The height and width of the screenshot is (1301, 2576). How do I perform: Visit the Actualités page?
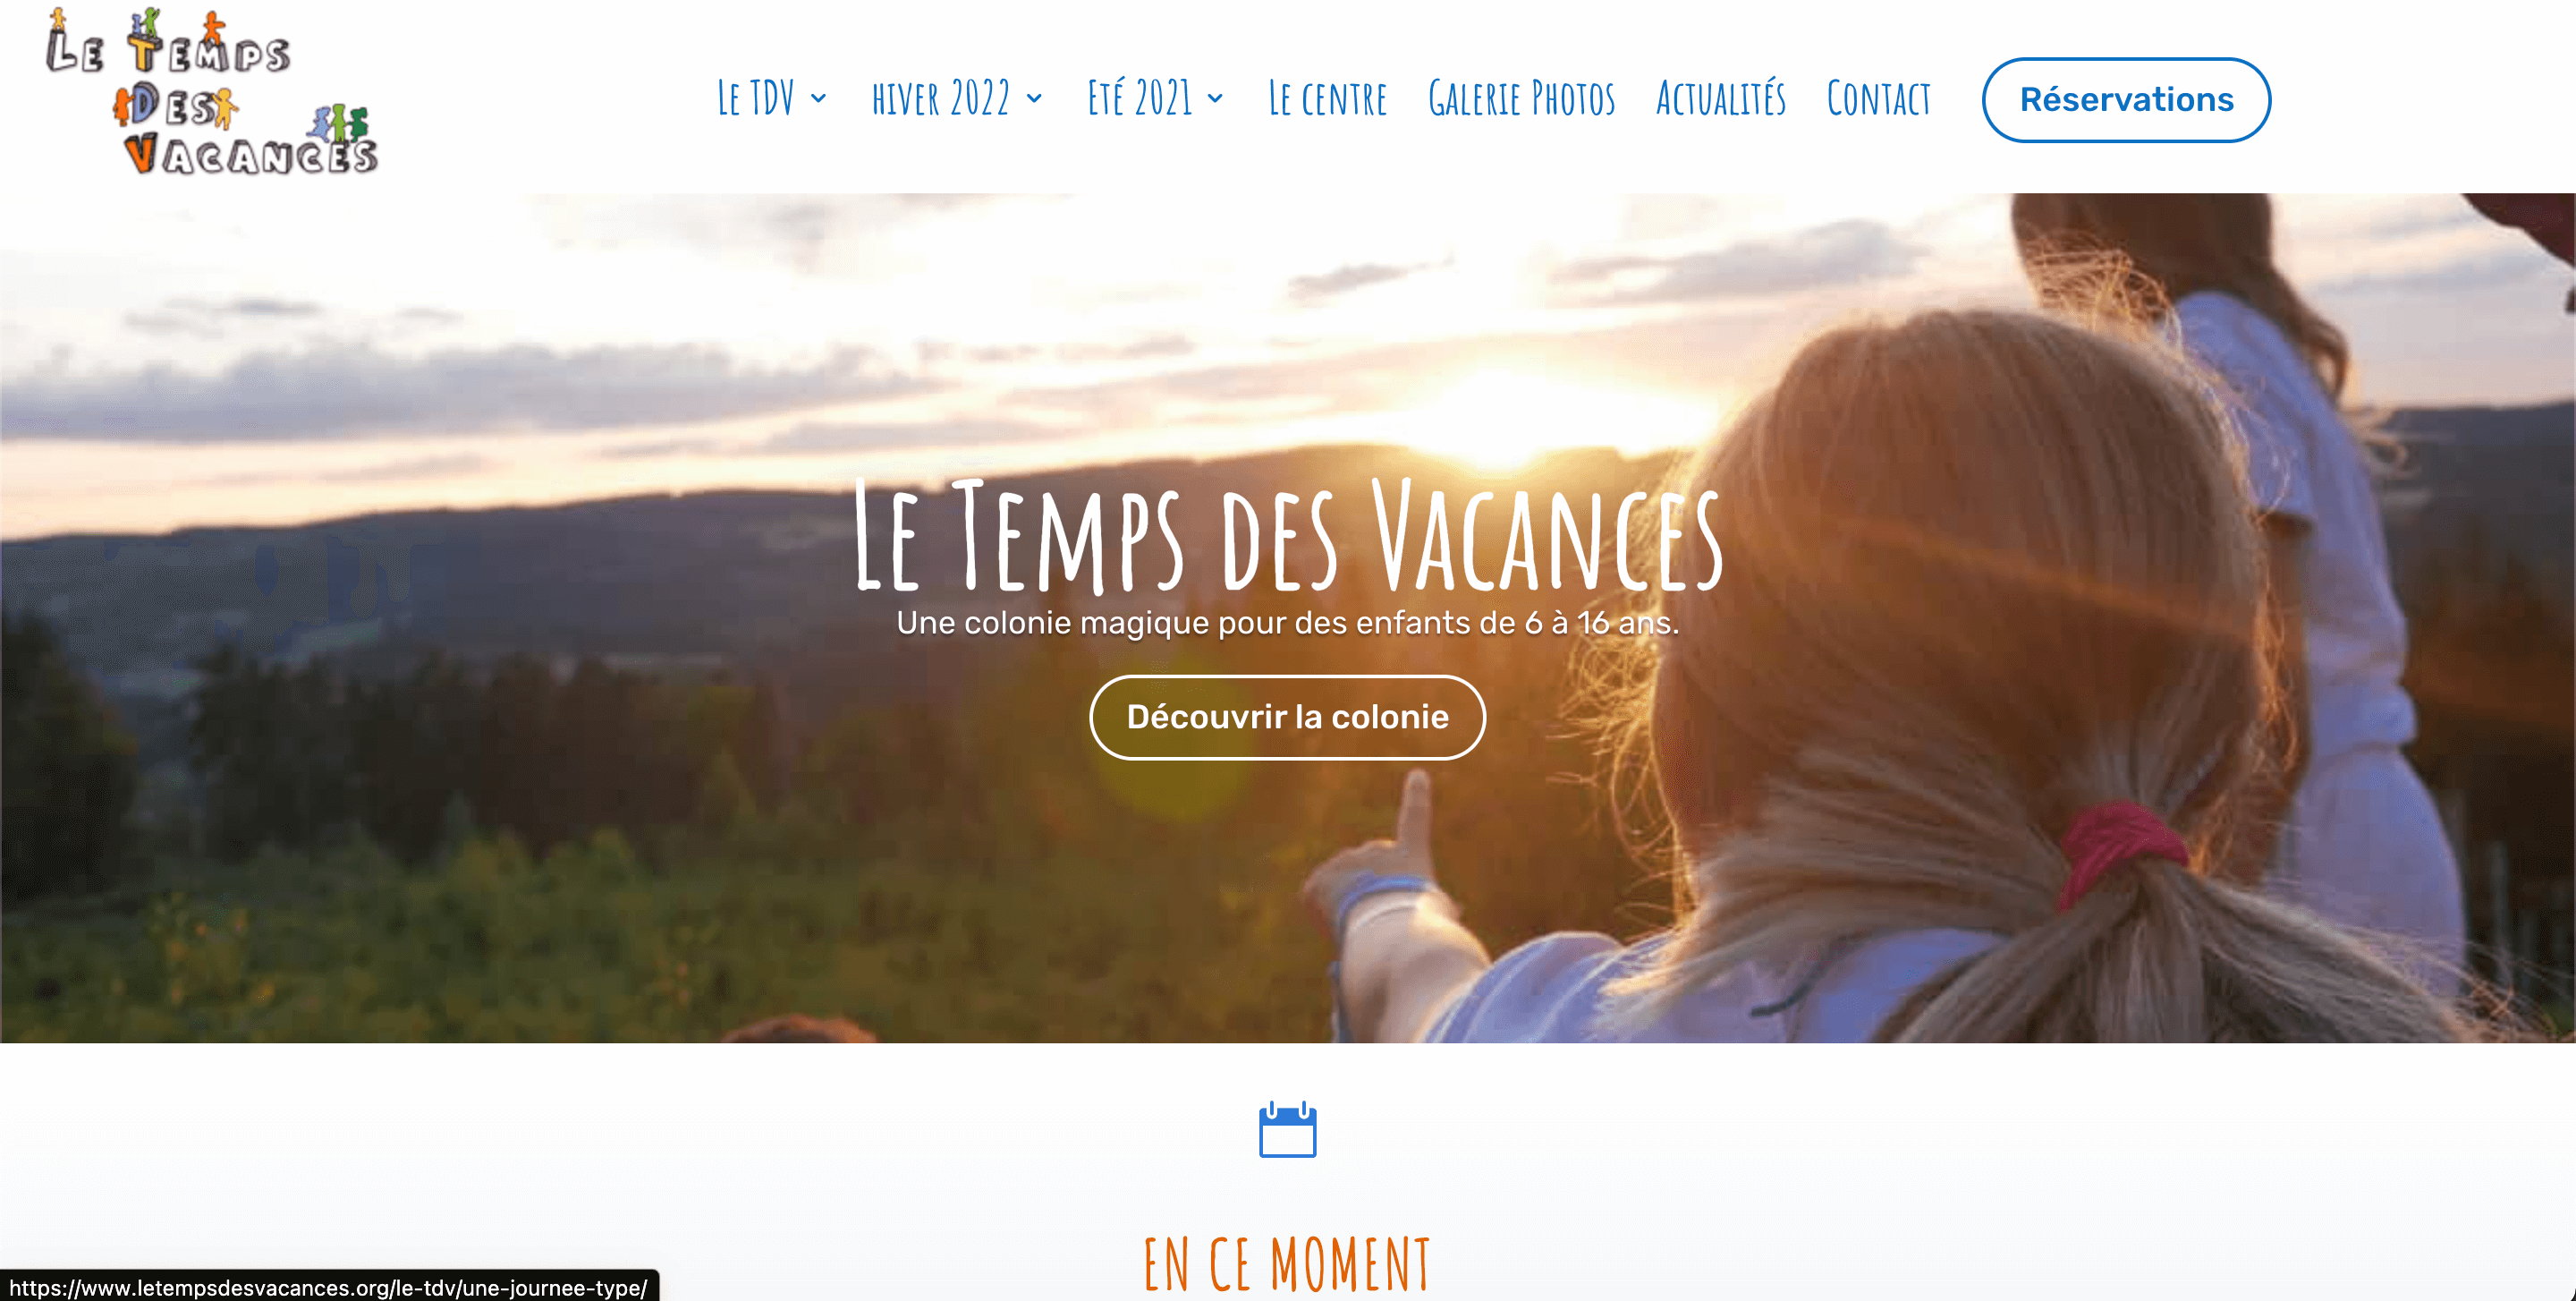tap(1720, 98)
